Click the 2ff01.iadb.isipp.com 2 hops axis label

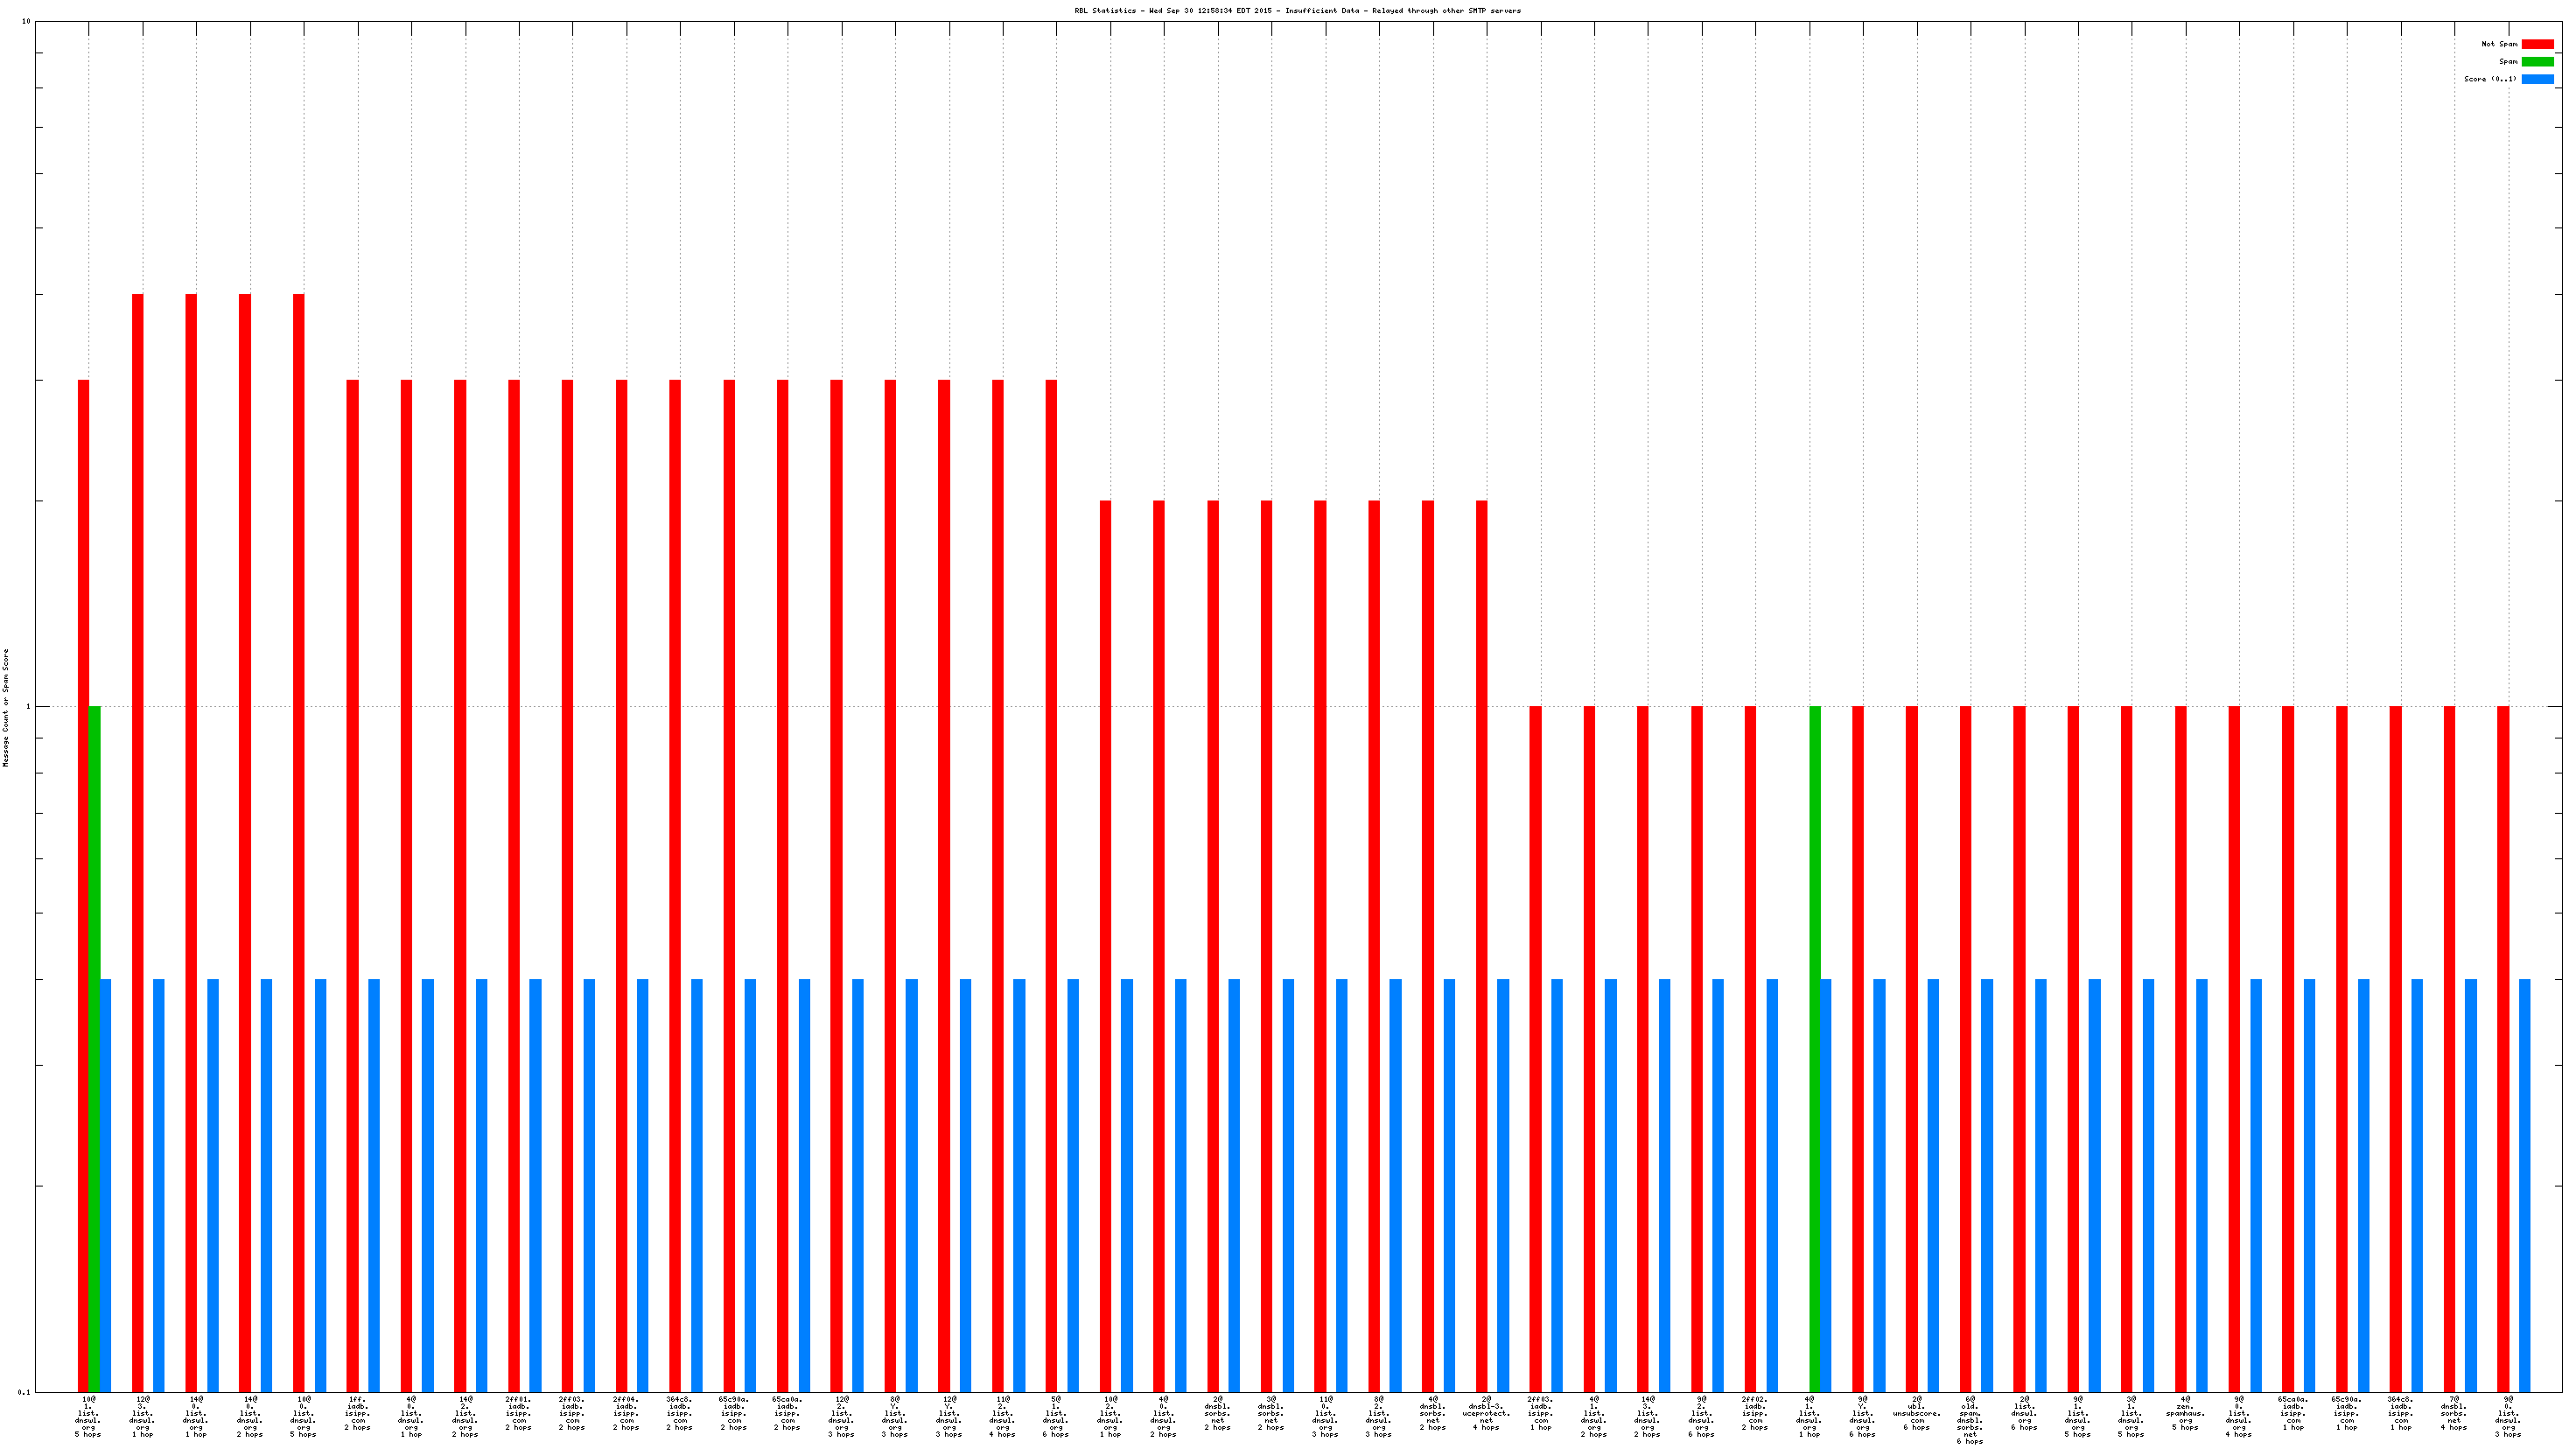[x=518, y=1413]
